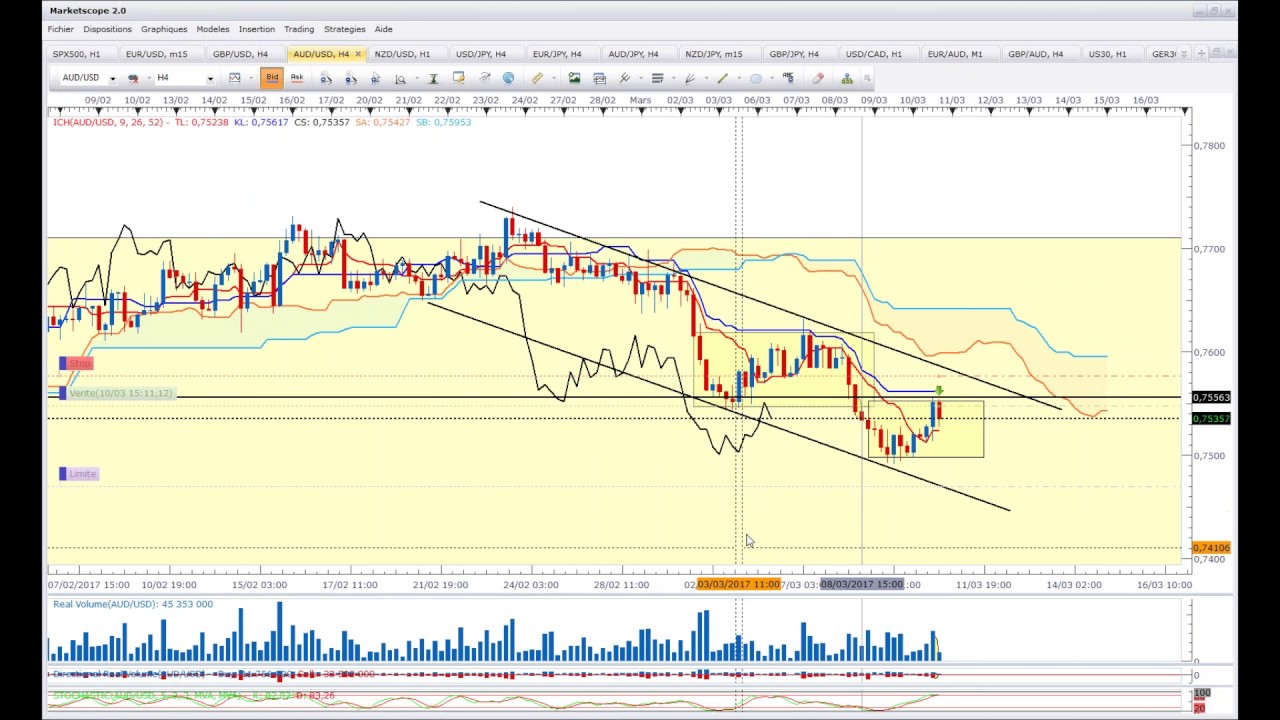The height and width of the screenshot is (720, 1280).
Task: Click the first person-arrow toolbar icon
Action: point(325,78)
